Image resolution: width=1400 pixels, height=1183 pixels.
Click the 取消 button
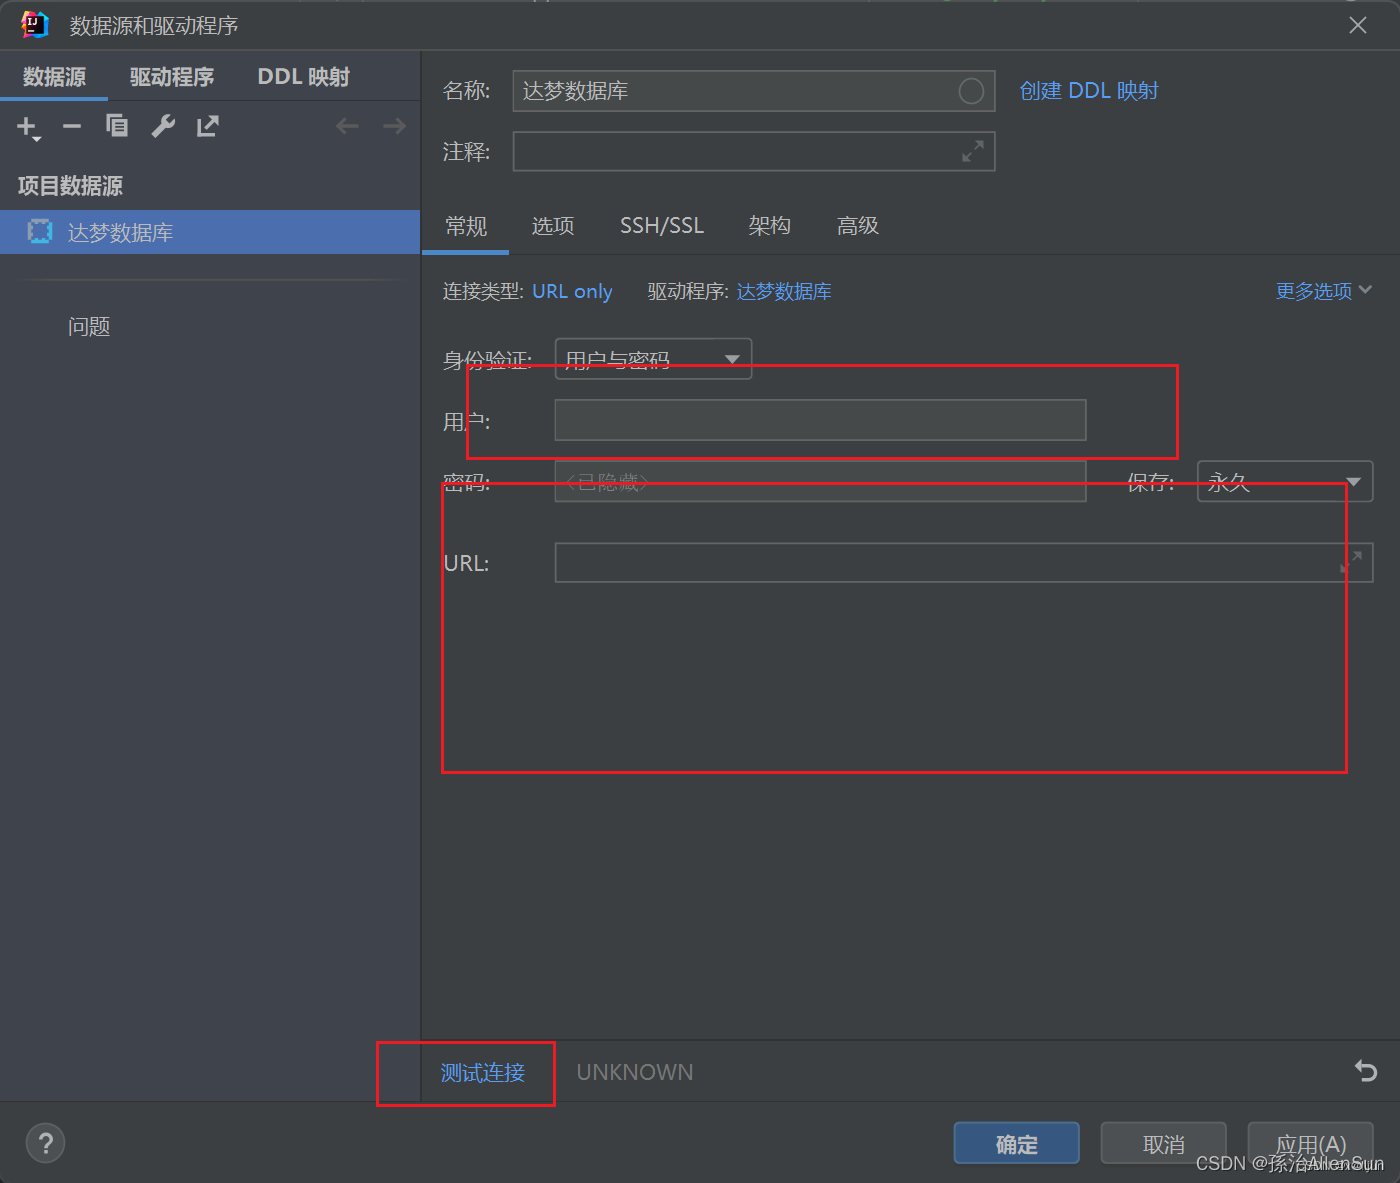(x=1164, y=1143)
